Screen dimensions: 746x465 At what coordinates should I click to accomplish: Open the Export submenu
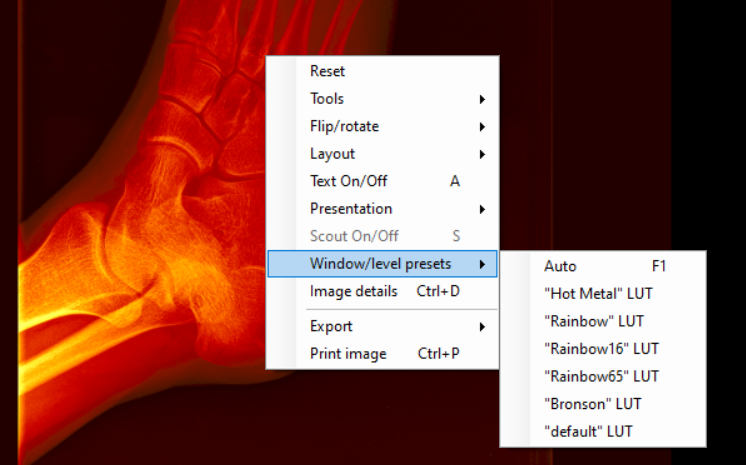pyautogui.click(x=383, y=326)
